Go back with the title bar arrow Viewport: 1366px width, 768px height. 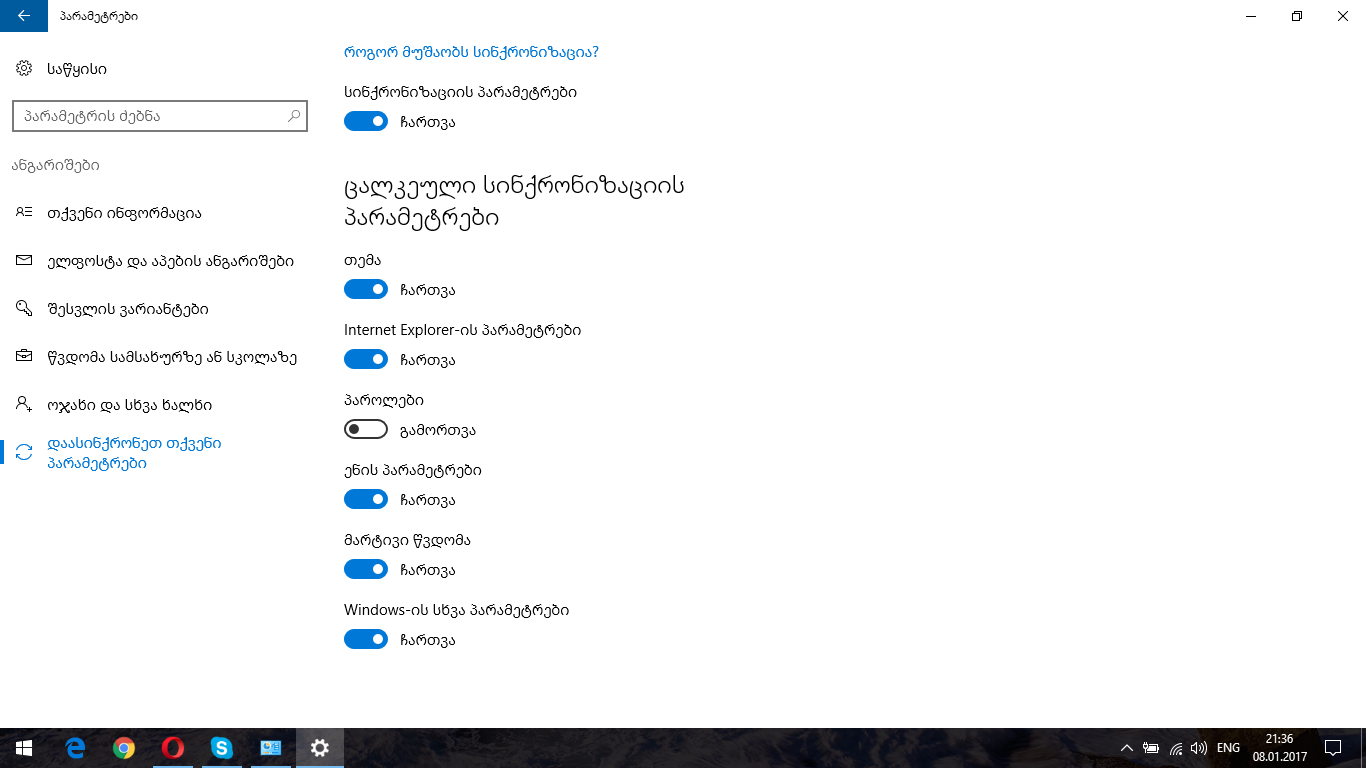tap(24, 16)
